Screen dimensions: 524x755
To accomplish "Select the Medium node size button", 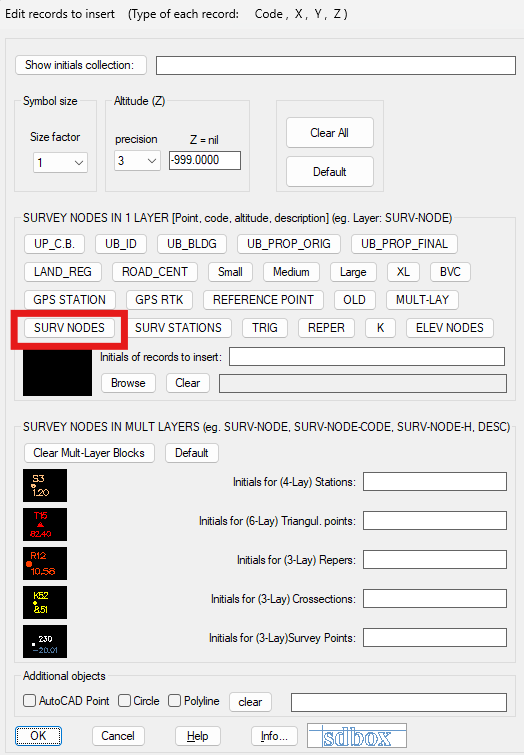I will (x=291, y=272).
